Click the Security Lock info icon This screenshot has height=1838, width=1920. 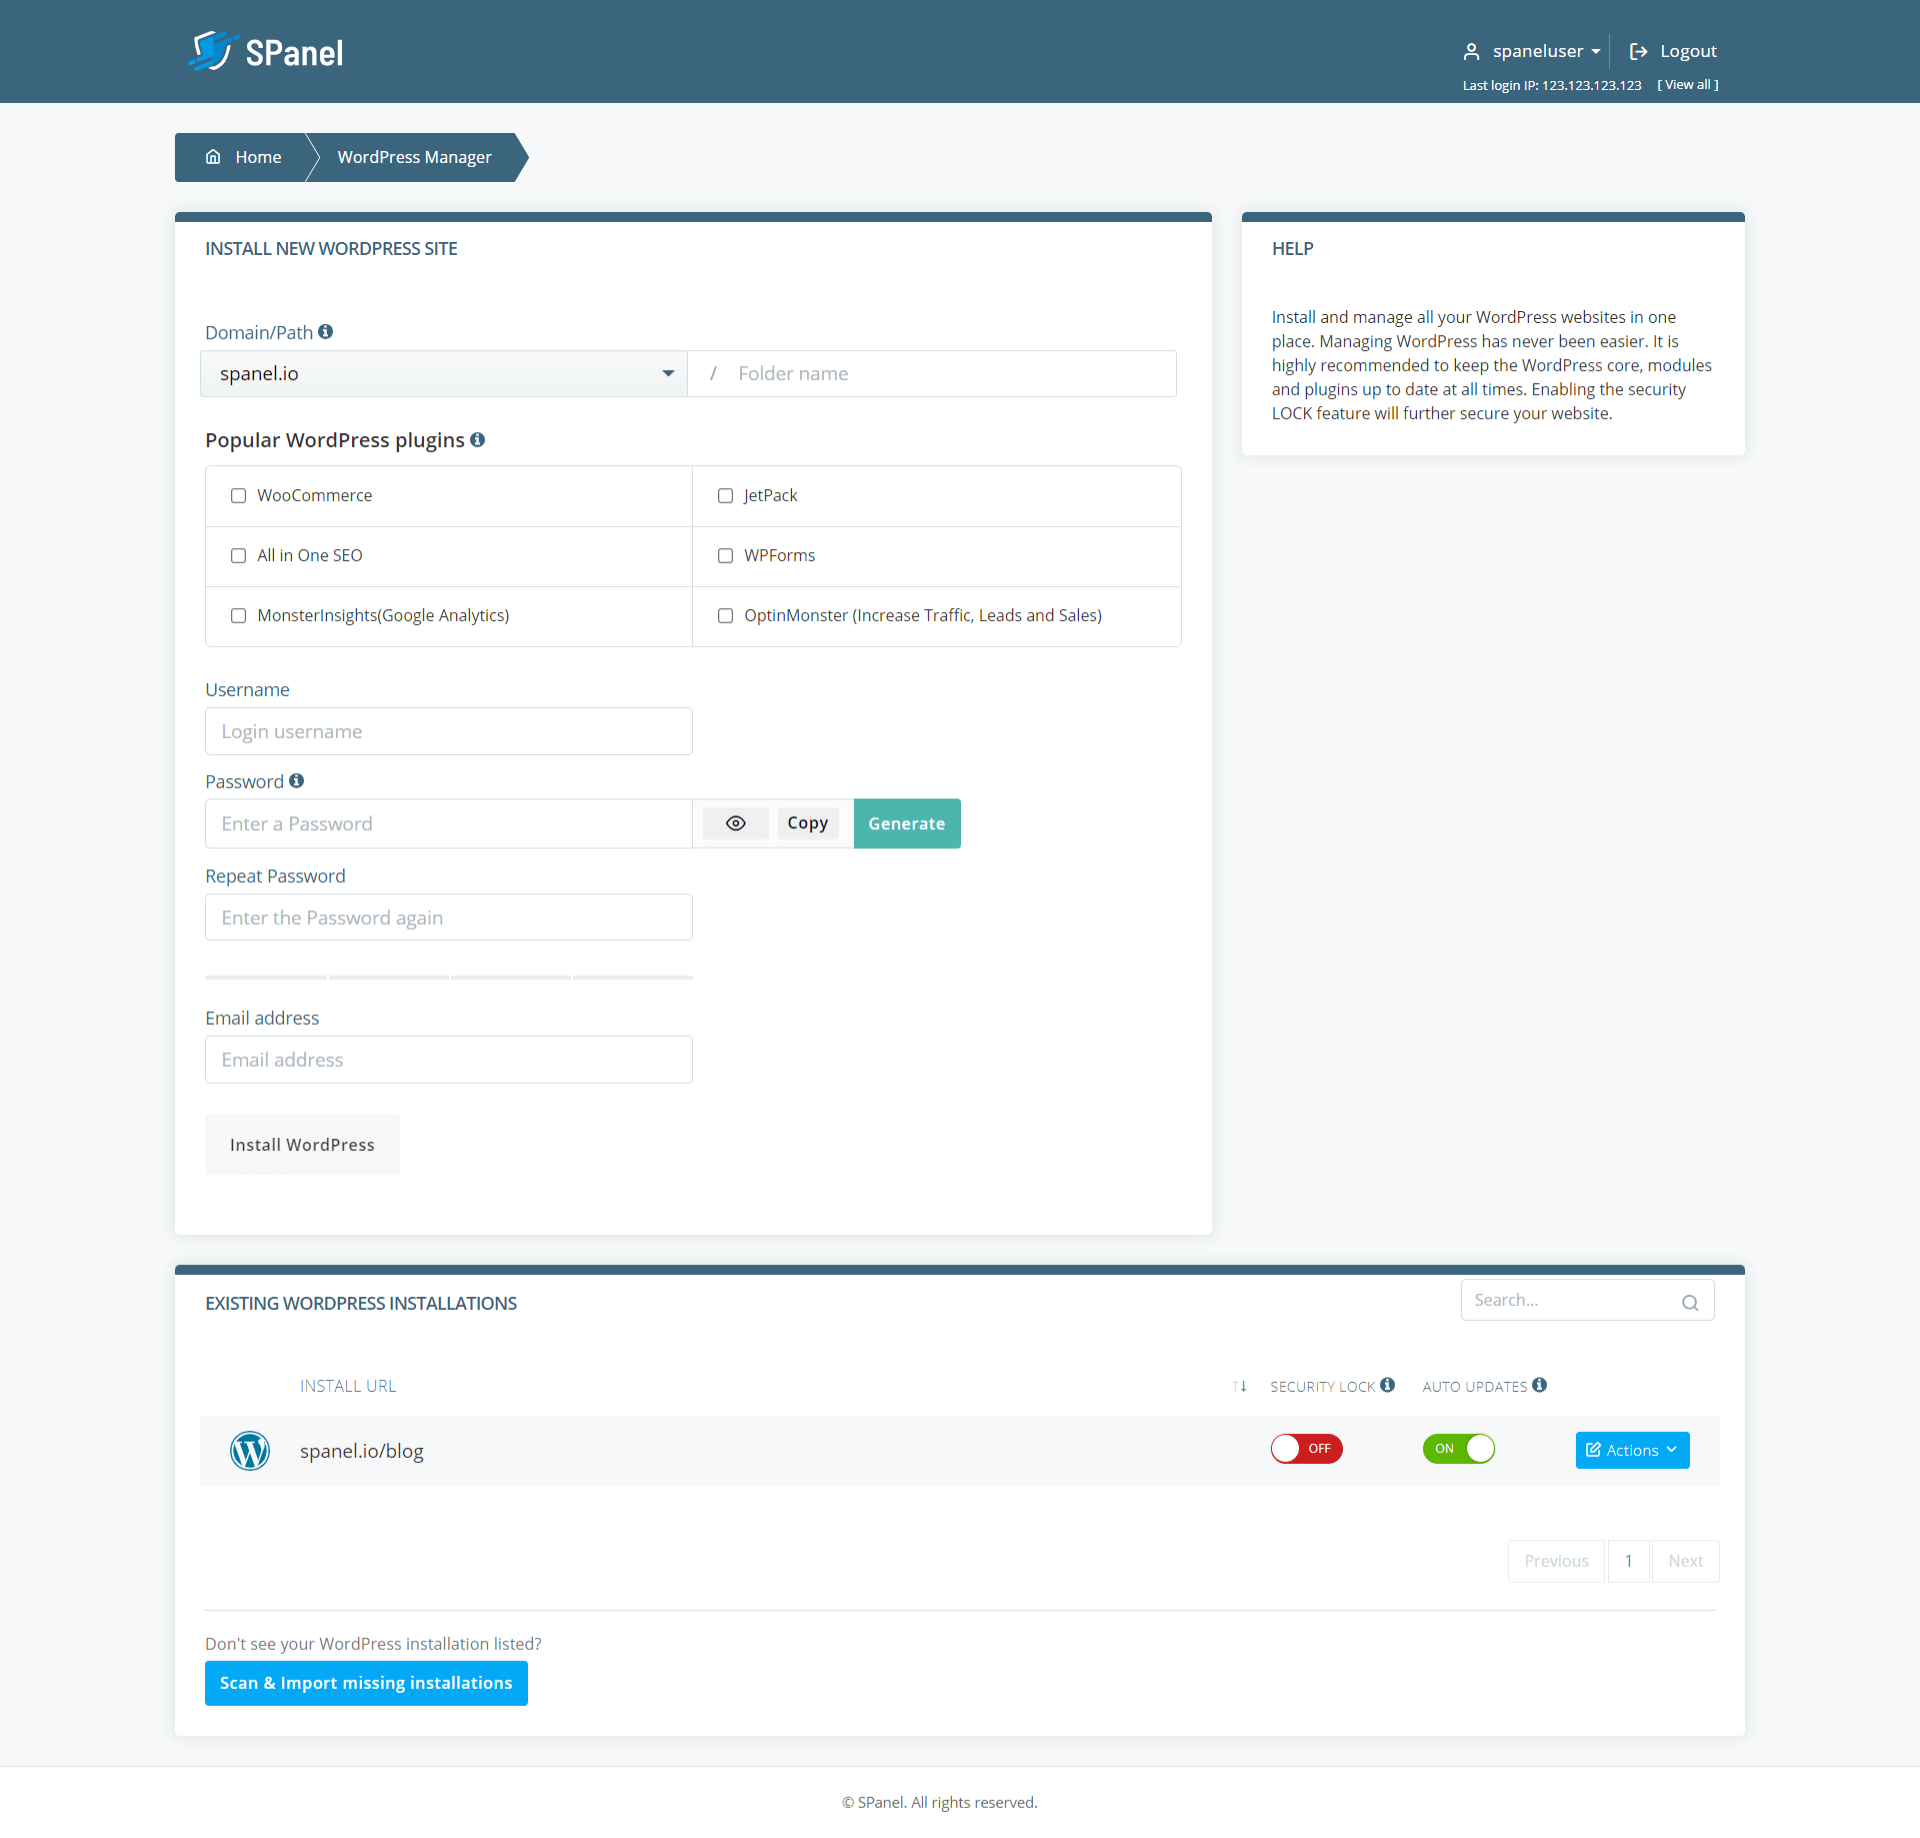(x=1388, y=1385)
